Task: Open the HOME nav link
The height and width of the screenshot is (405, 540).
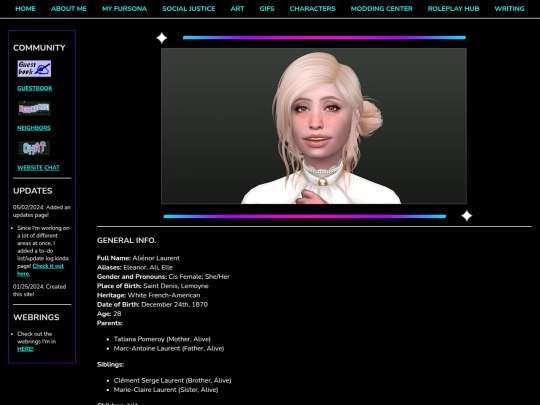Action: click(25, 9)
